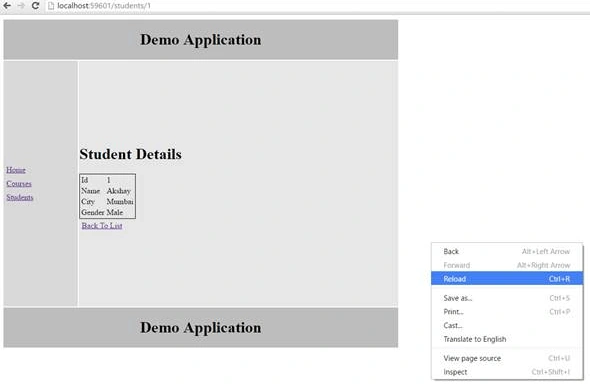The width and height of the screenshot is (590, 384).
Task: Open the Students link in sidebar
Action: (x=20, y=197)
